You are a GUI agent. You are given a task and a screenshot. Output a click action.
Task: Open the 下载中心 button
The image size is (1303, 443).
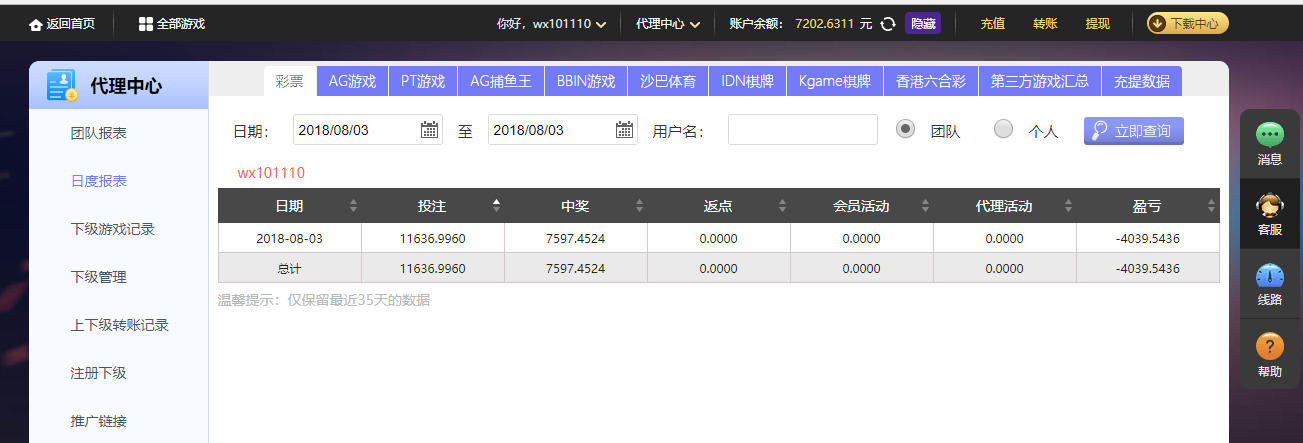(1187, 24)
